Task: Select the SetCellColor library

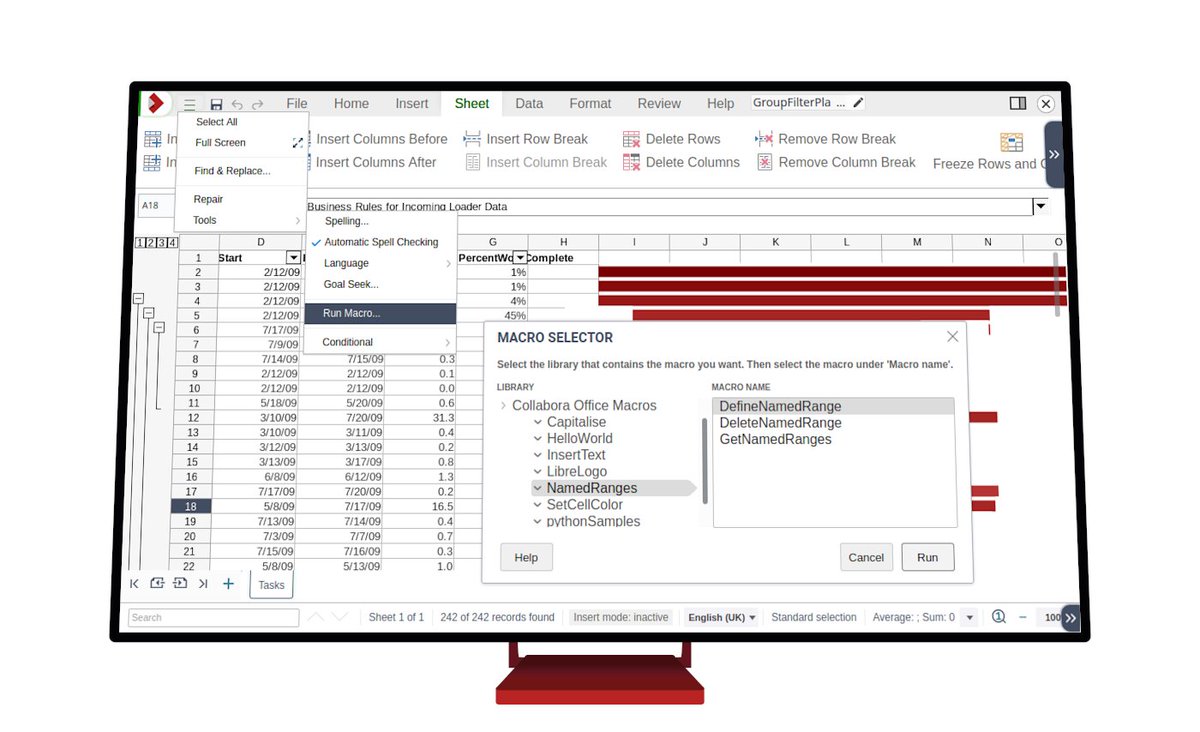Action: [584, 505]
